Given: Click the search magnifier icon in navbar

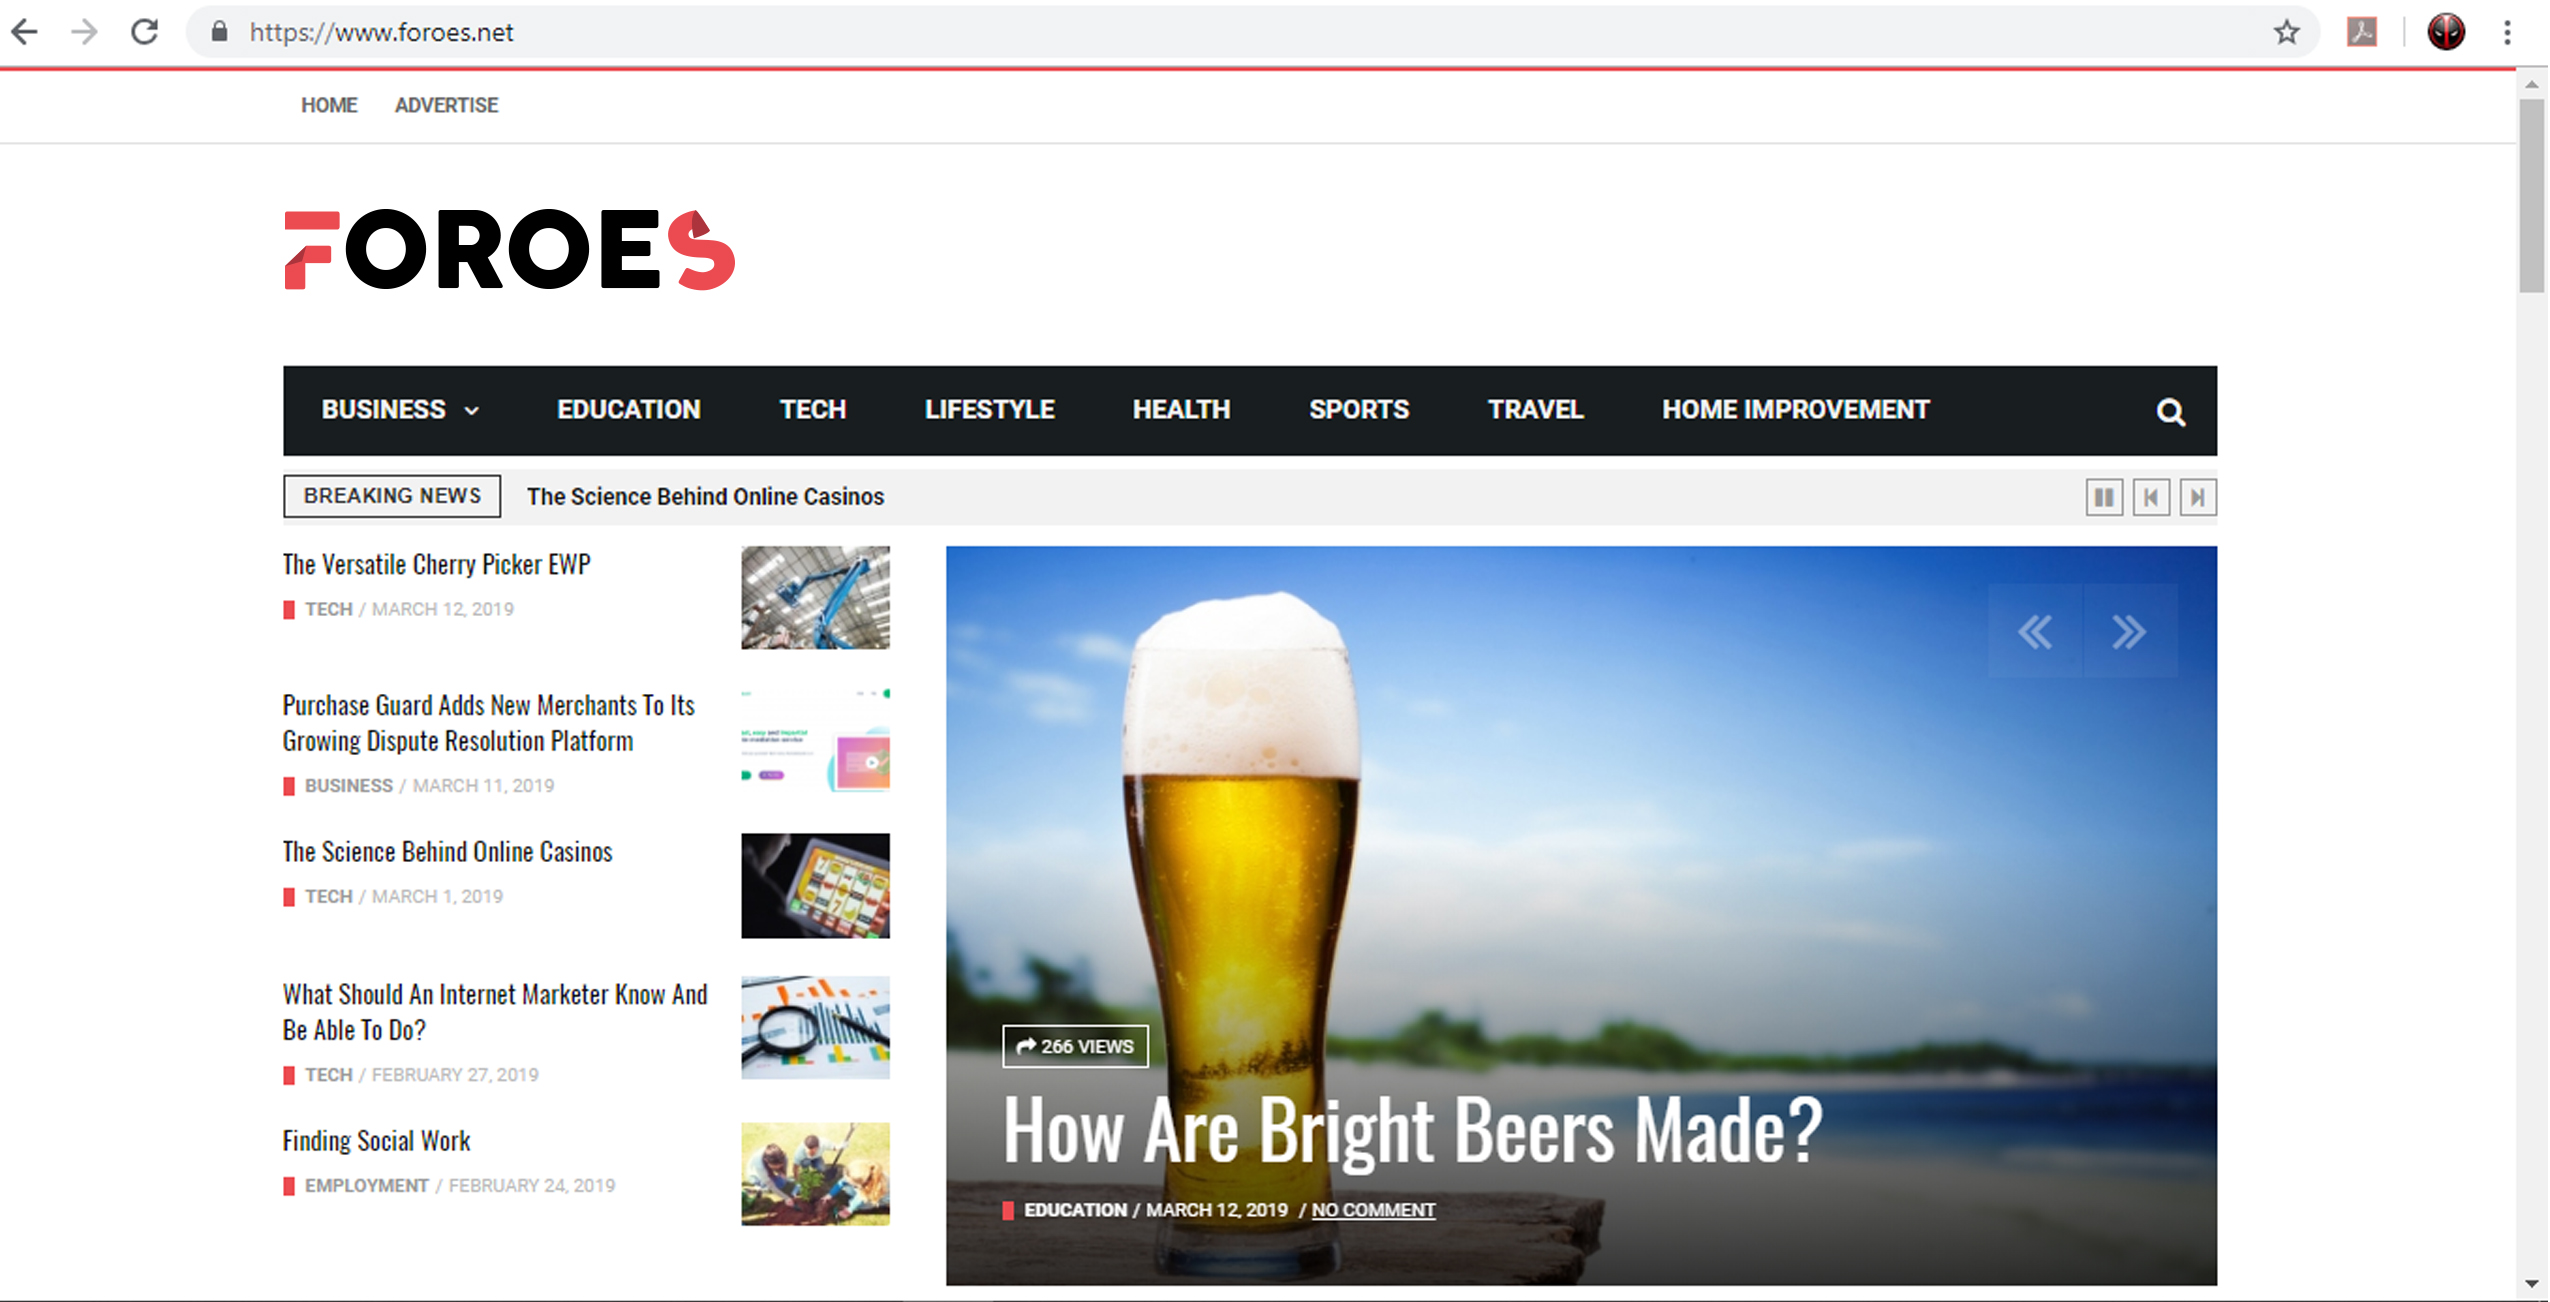Looking at the screenshot, I should coord(2169,411).
